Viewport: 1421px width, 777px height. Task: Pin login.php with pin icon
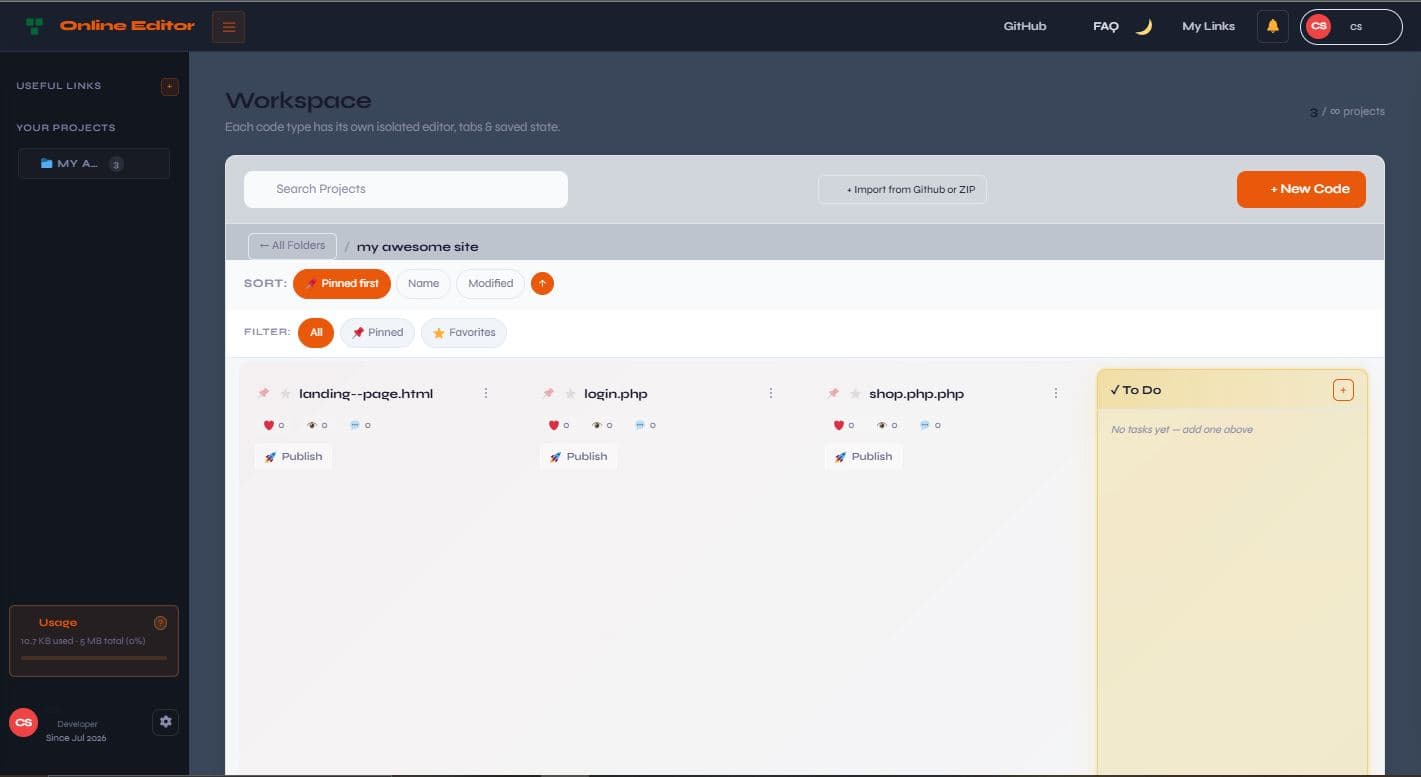[x=549, y=394]
